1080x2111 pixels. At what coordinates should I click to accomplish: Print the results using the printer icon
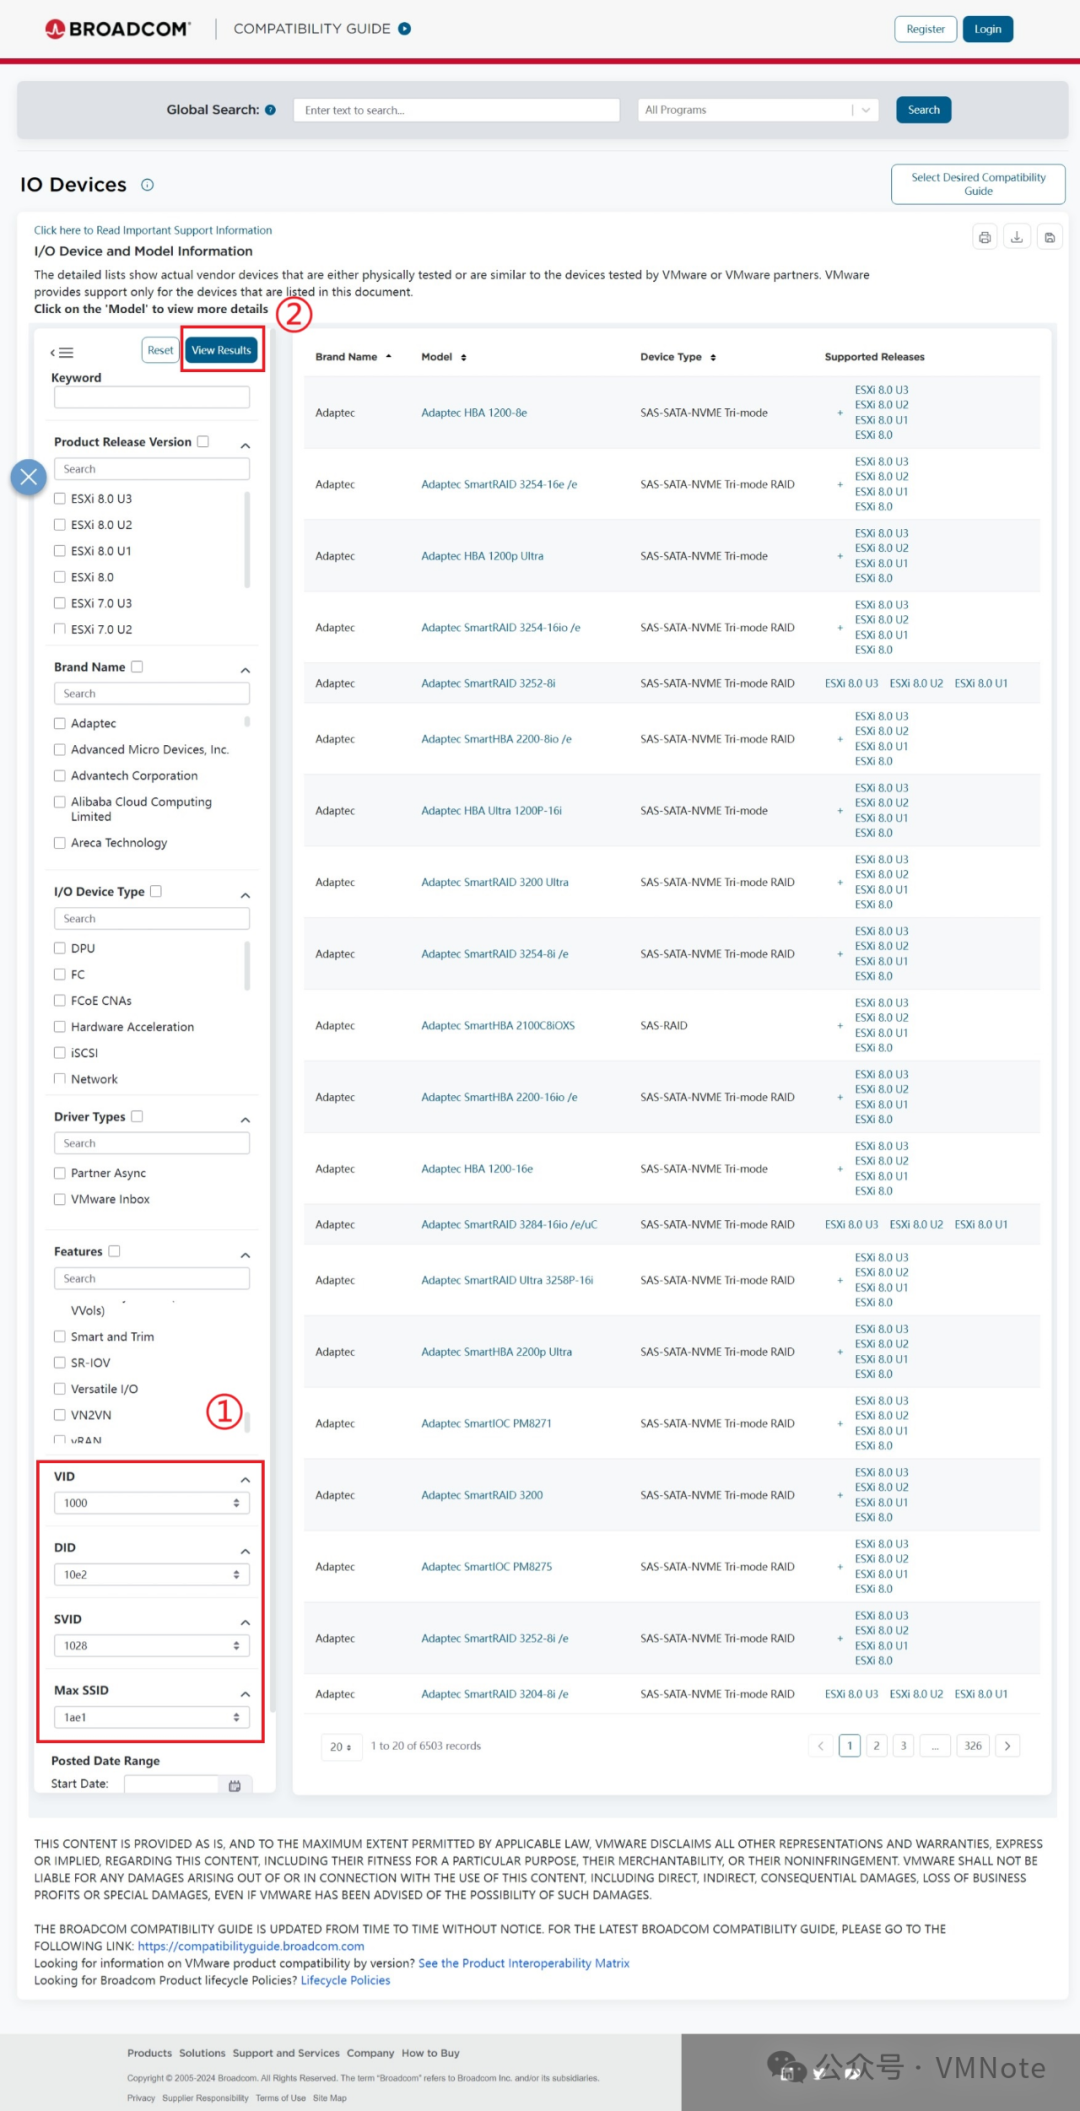[x=985, y=237]
